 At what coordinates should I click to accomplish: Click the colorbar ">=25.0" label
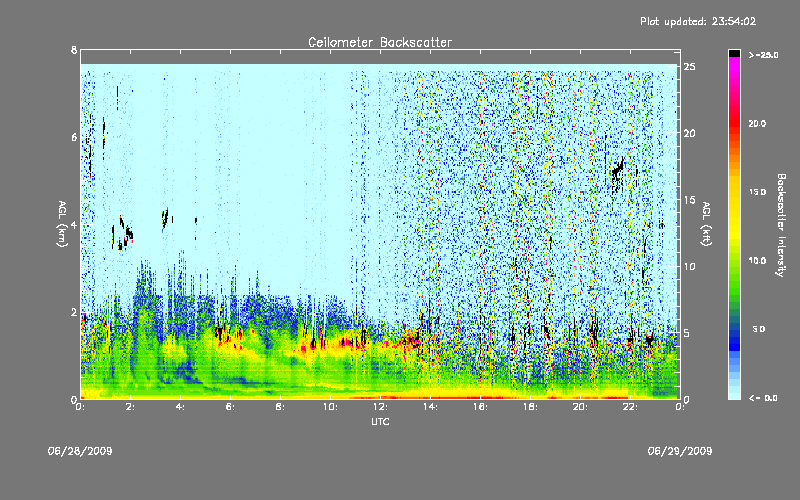point(763,55)
